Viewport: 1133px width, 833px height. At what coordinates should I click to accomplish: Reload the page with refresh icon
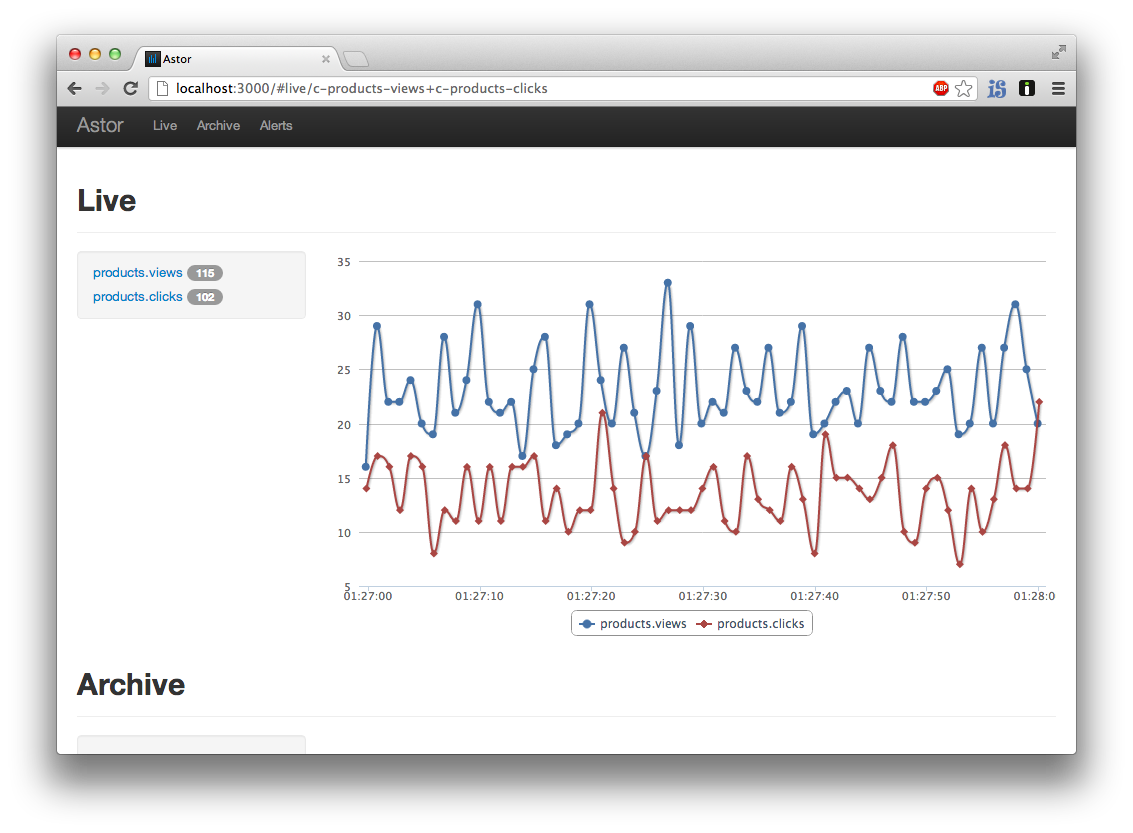[x=131, y=88]
